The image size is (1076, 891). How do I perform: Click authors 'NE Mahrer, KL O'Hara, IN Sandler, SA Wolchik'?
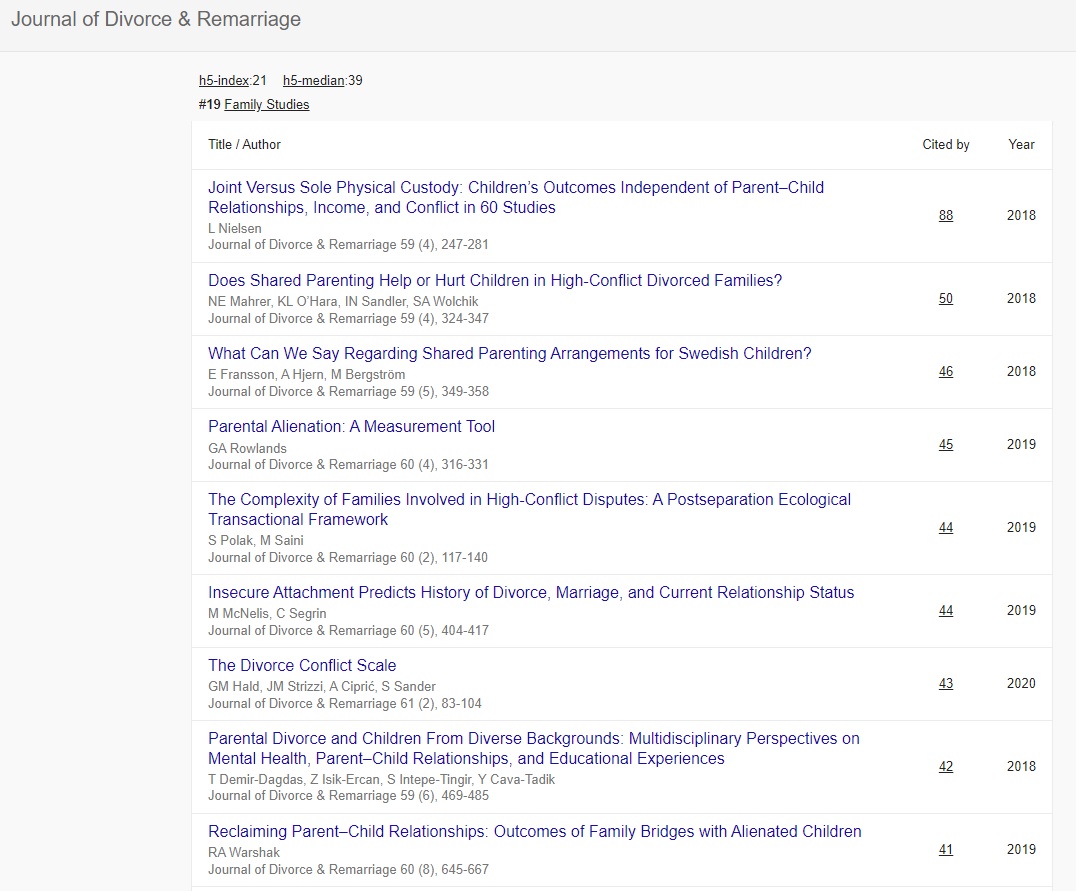point(343,301)
